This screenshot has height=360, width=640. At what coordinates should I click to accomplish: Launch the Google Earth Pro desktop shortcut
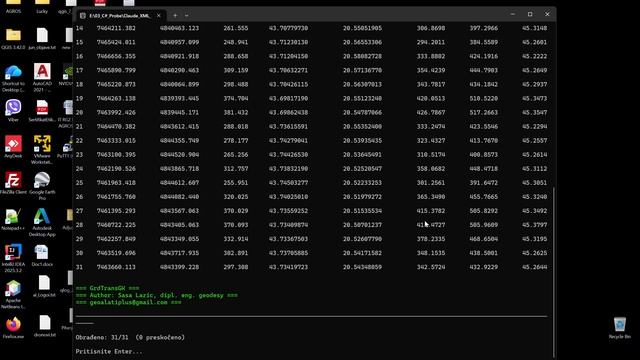42,186
